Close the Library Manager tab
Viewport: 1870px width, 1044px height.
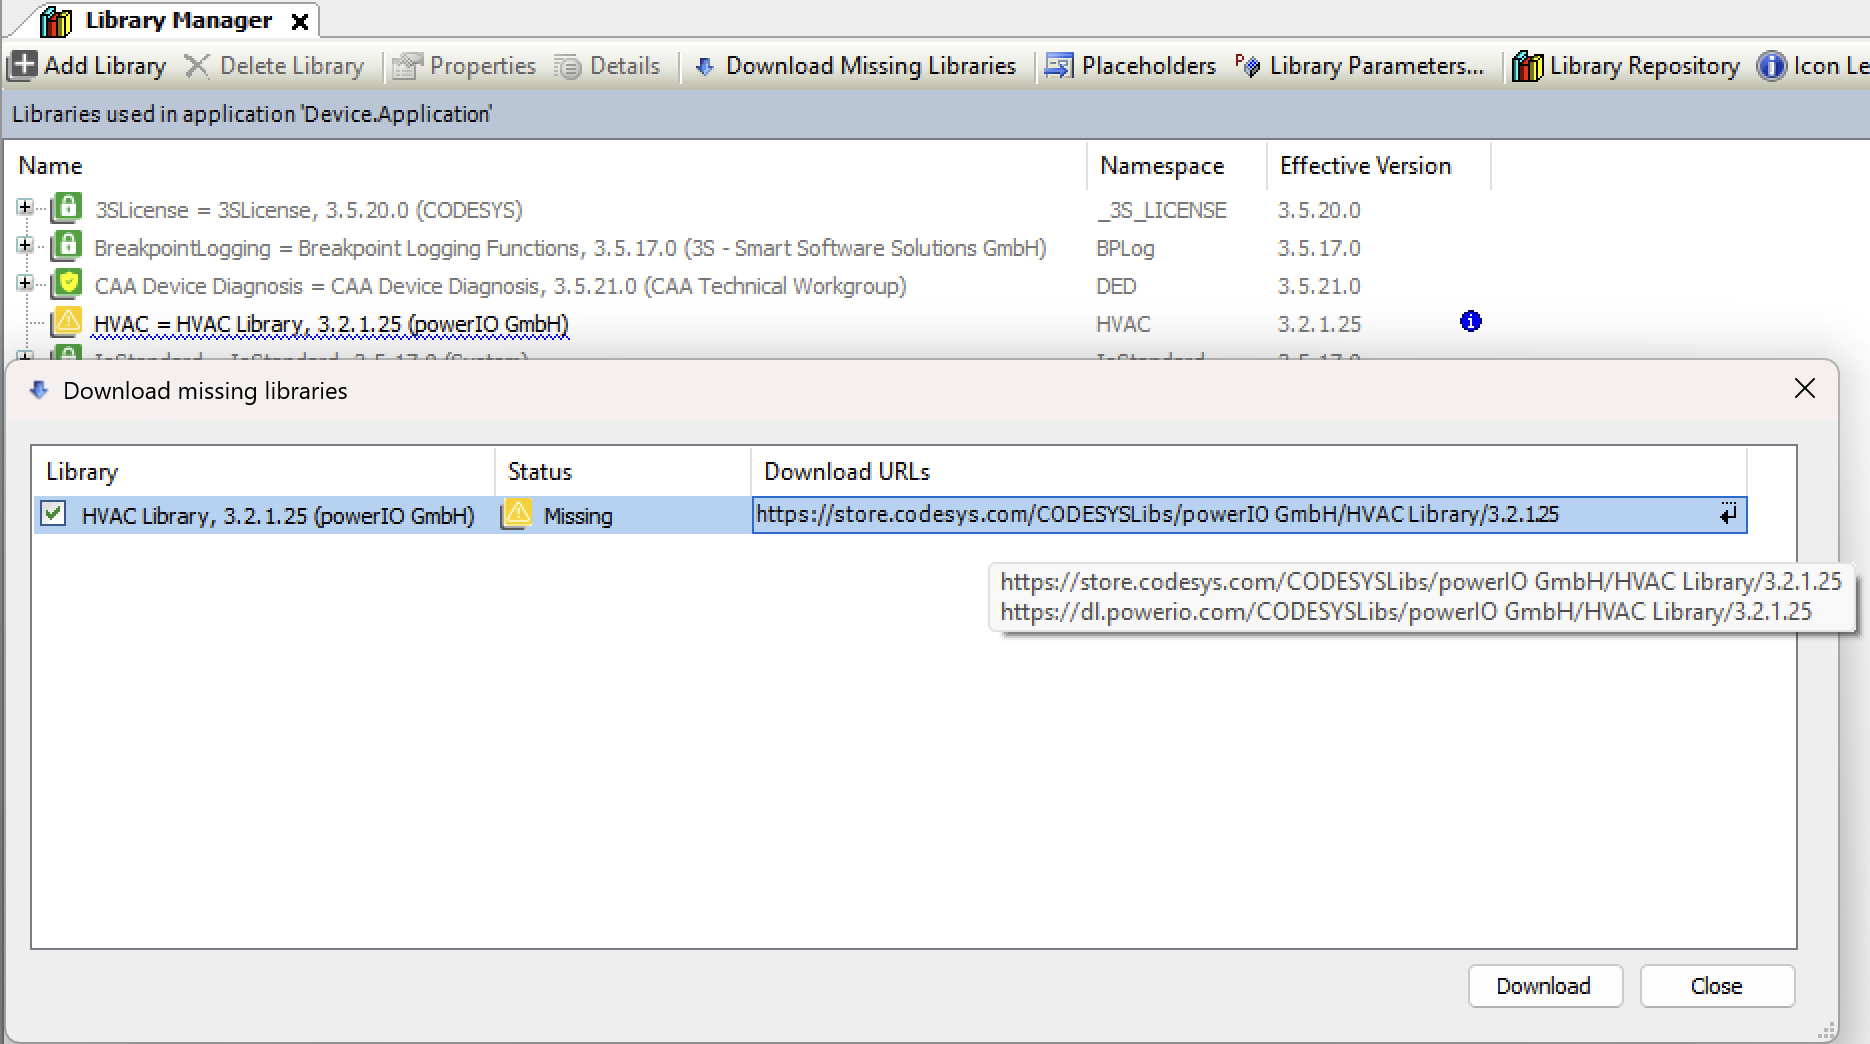[299, 22]
